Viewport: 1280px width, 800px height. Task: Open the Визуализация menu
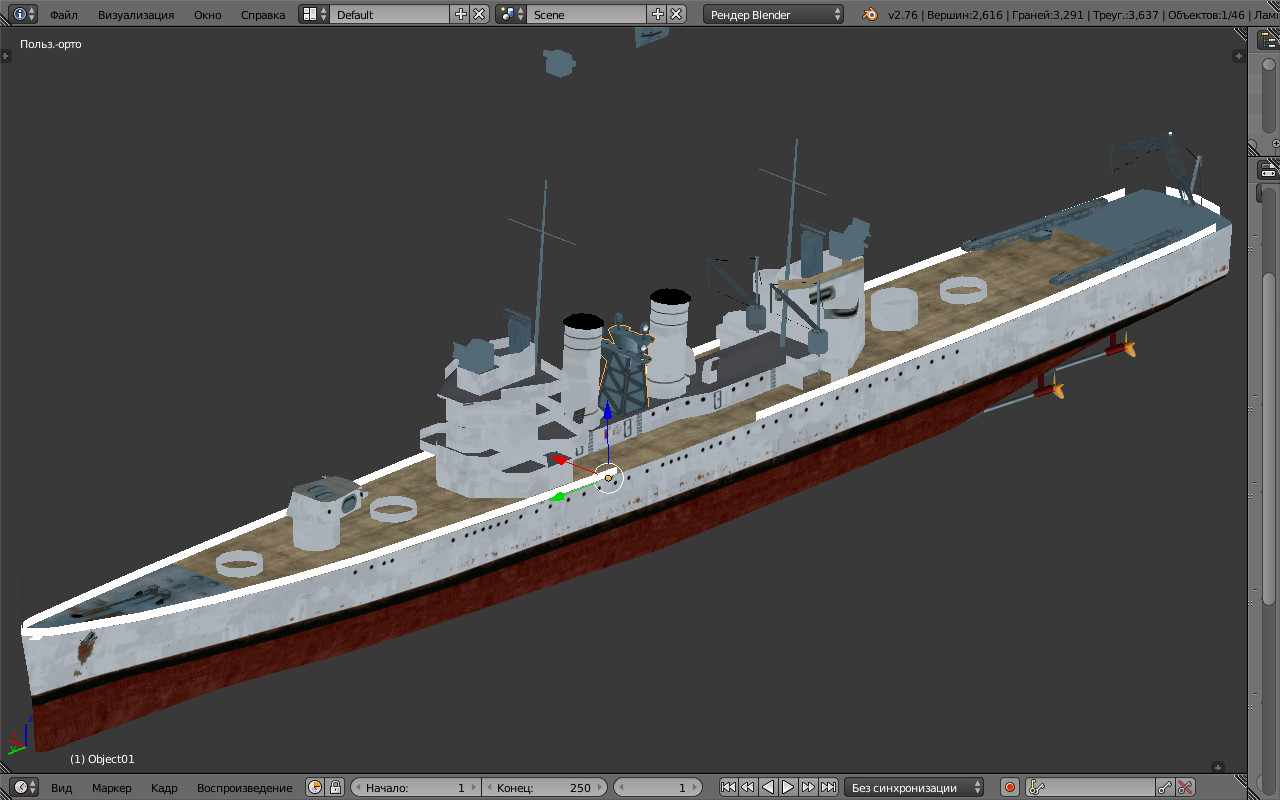136,15
